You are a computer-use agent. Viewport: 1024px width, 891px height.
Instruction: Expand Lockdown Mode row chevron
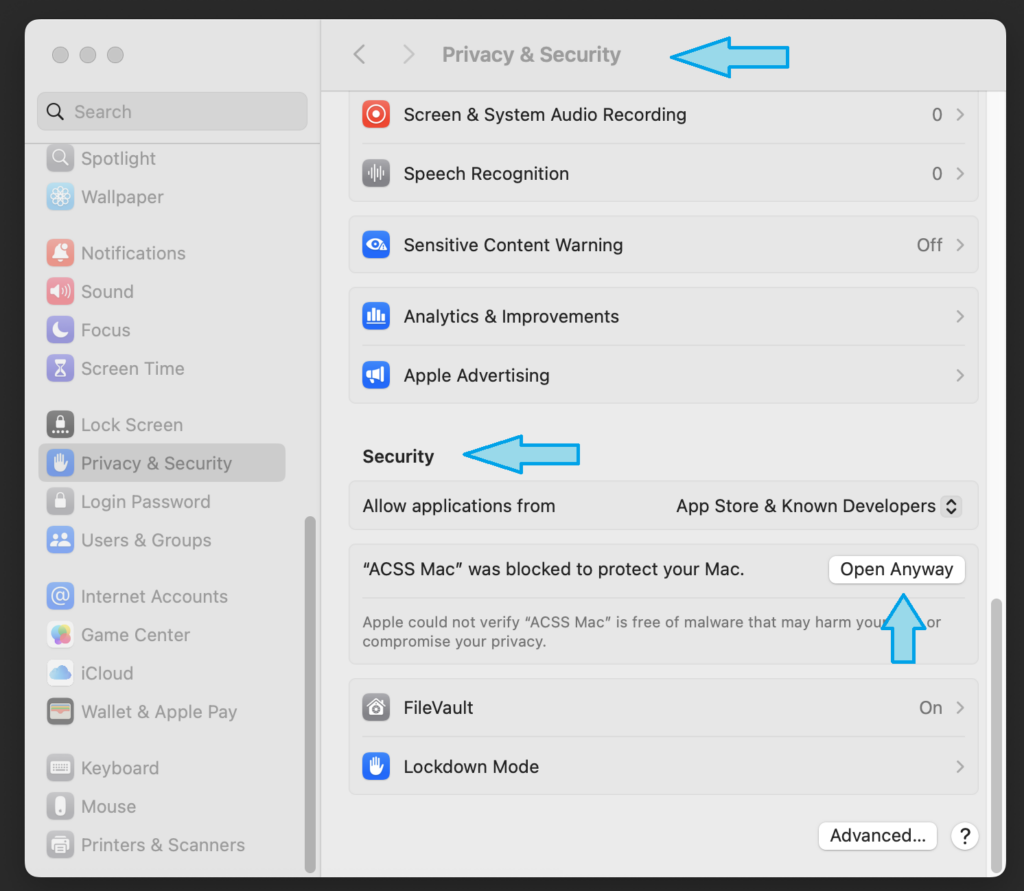[960, 766]
